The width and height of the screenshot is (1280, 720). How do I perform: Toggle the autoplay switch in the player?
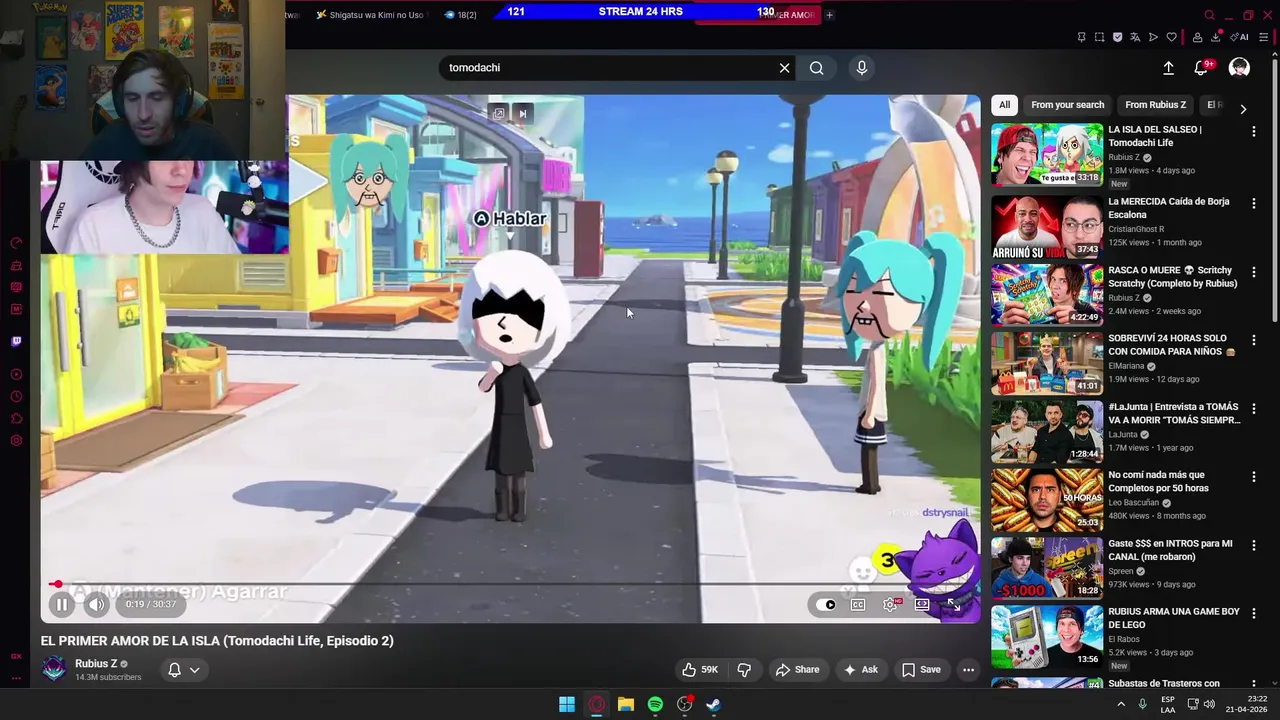[x=826, y=604]
